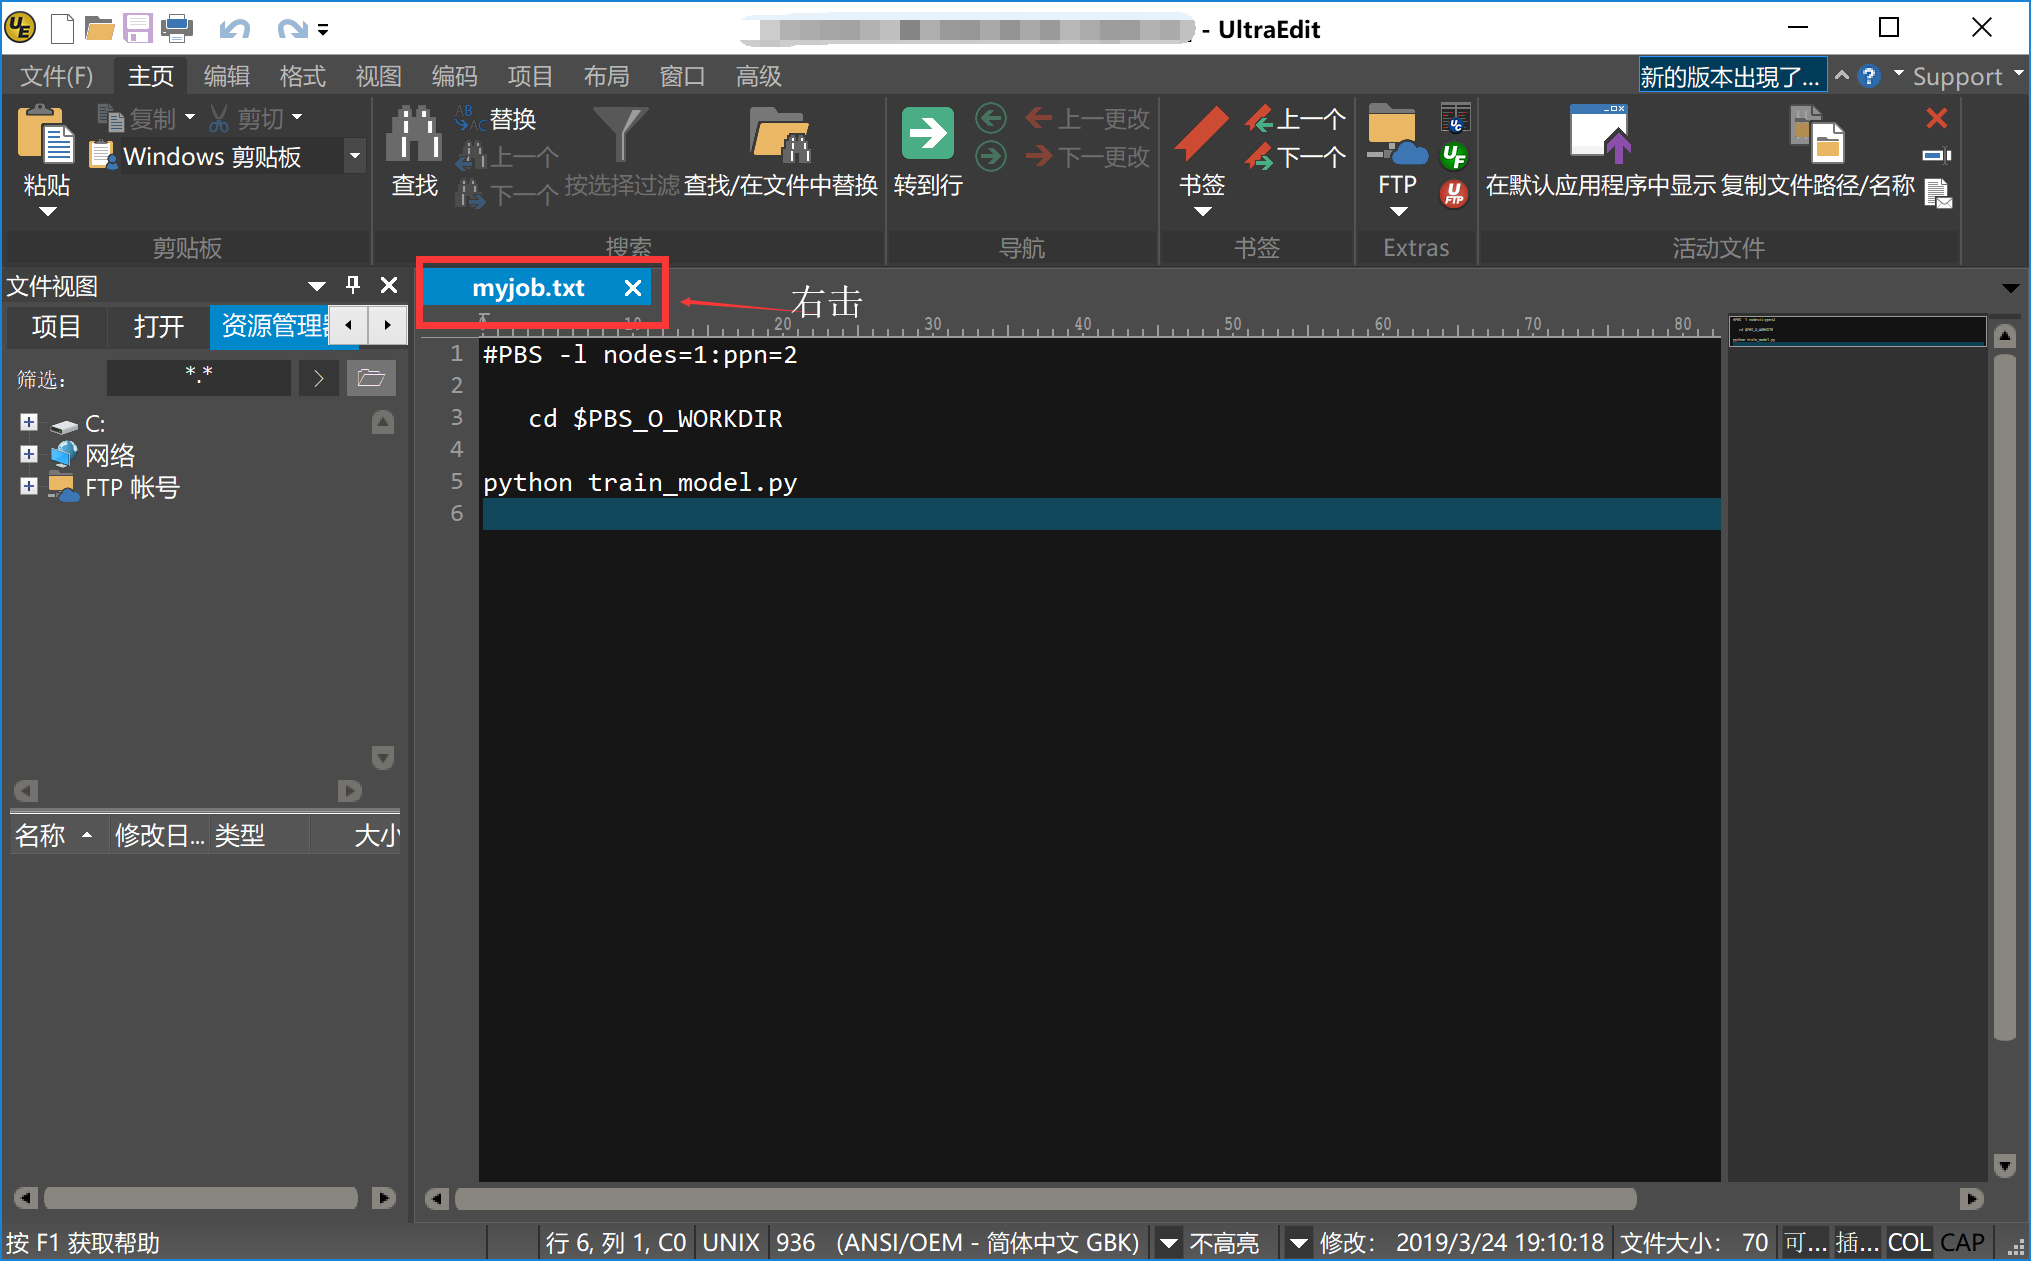Viewport: 2031px width, 1261px height.
Task: Click Replace (替换) in search group
Action: 496,119
